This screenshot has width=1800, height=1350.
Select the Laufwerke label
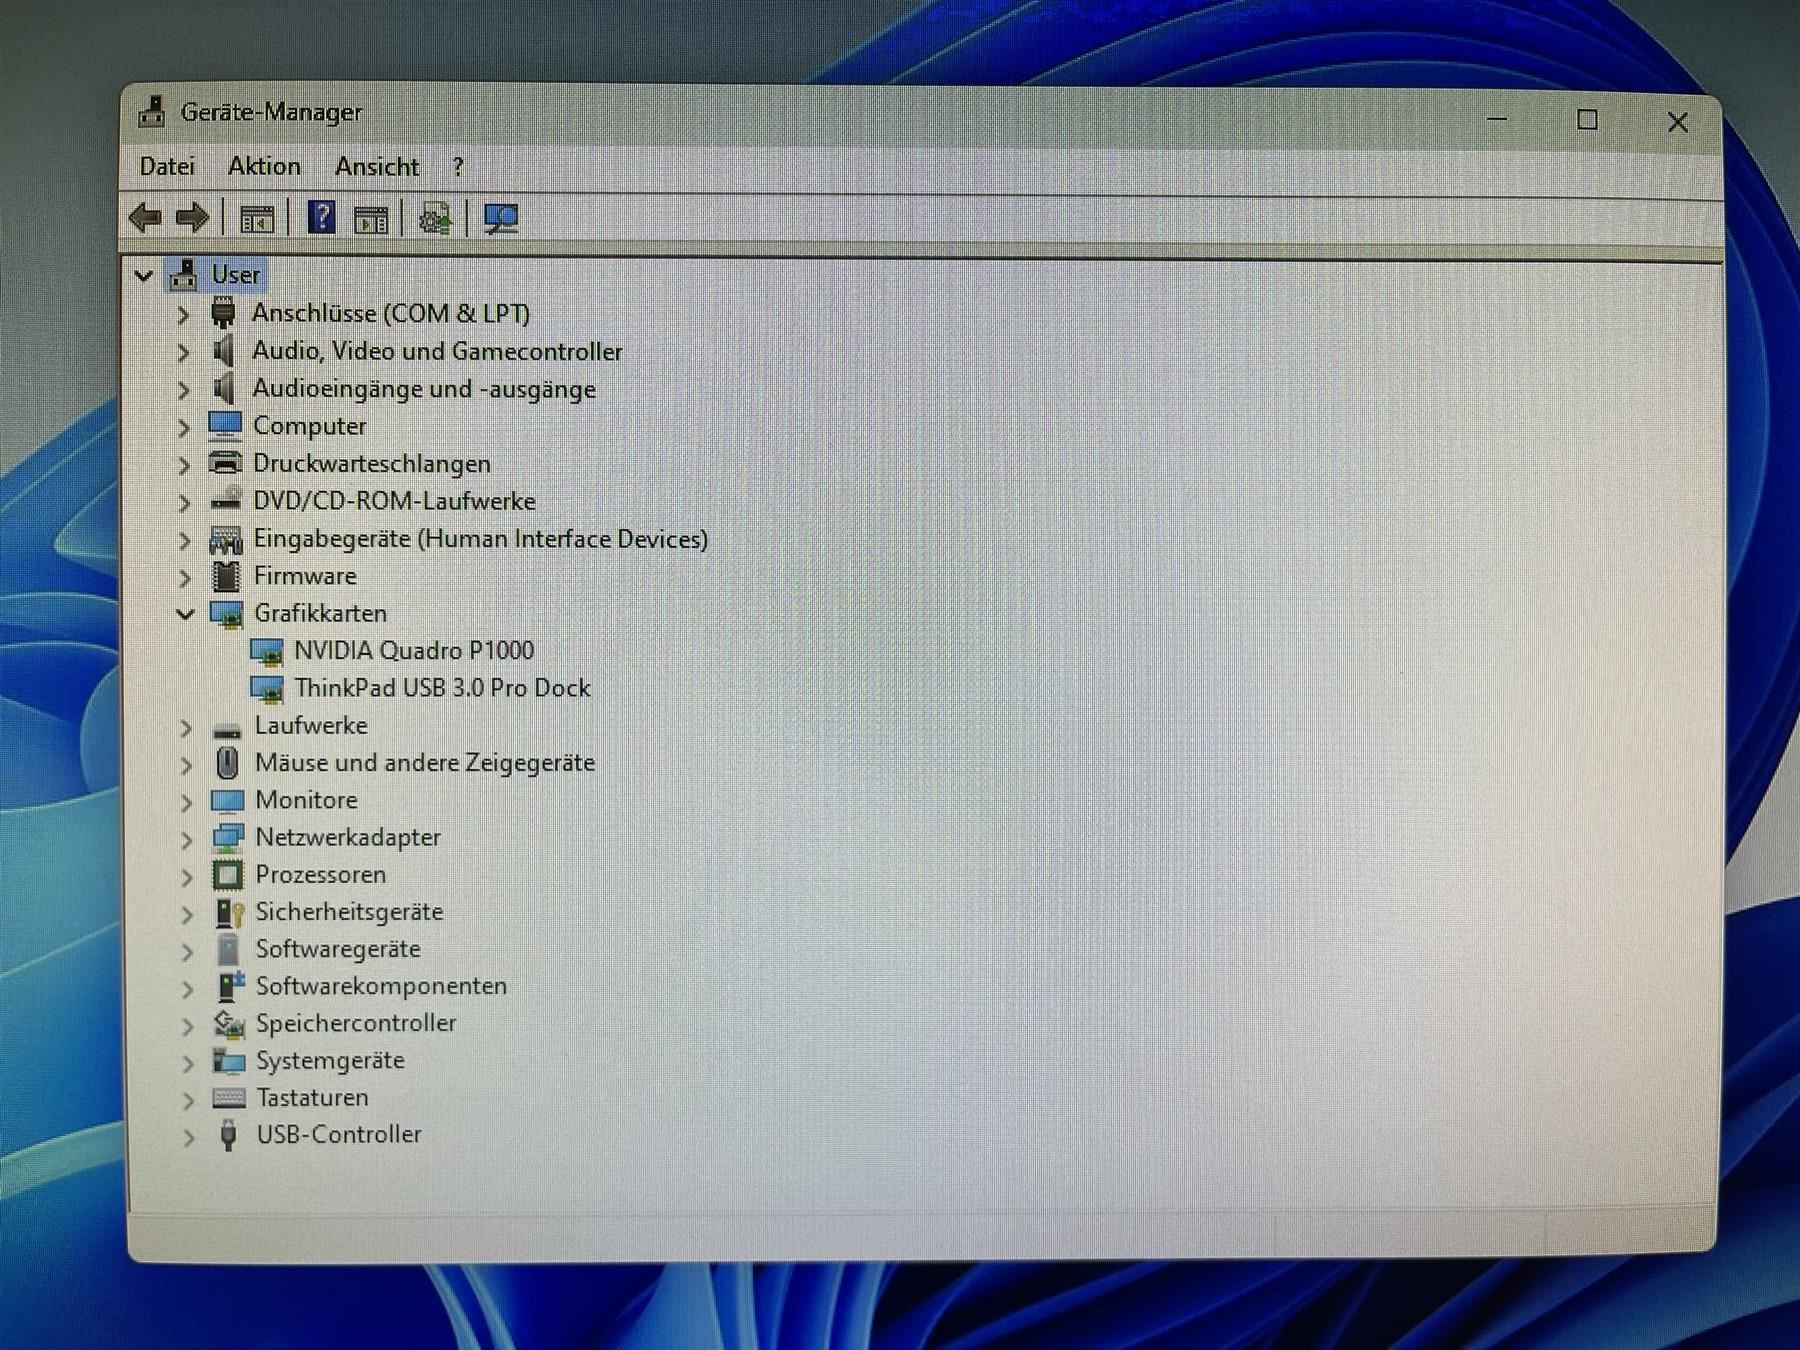point(311,725)
